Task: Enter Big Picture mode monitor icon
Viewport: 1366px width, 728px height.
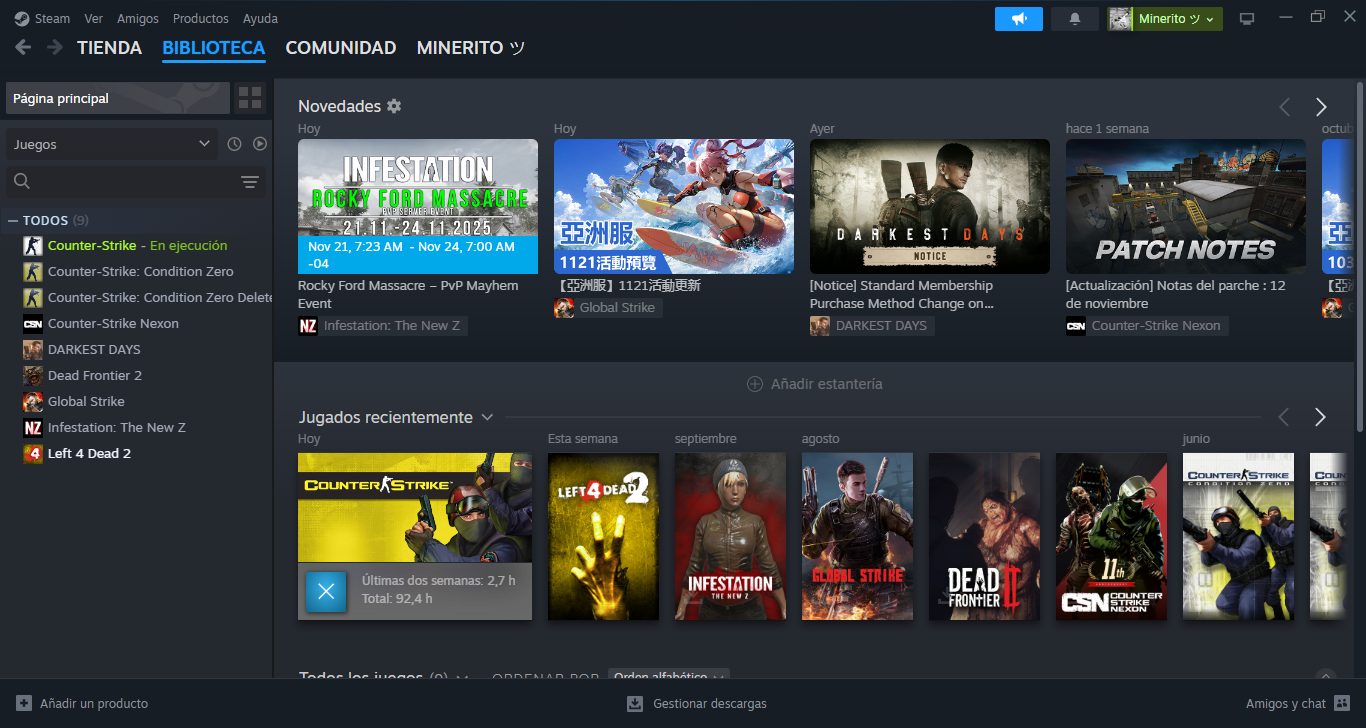Action: [x=1247, y=19]
